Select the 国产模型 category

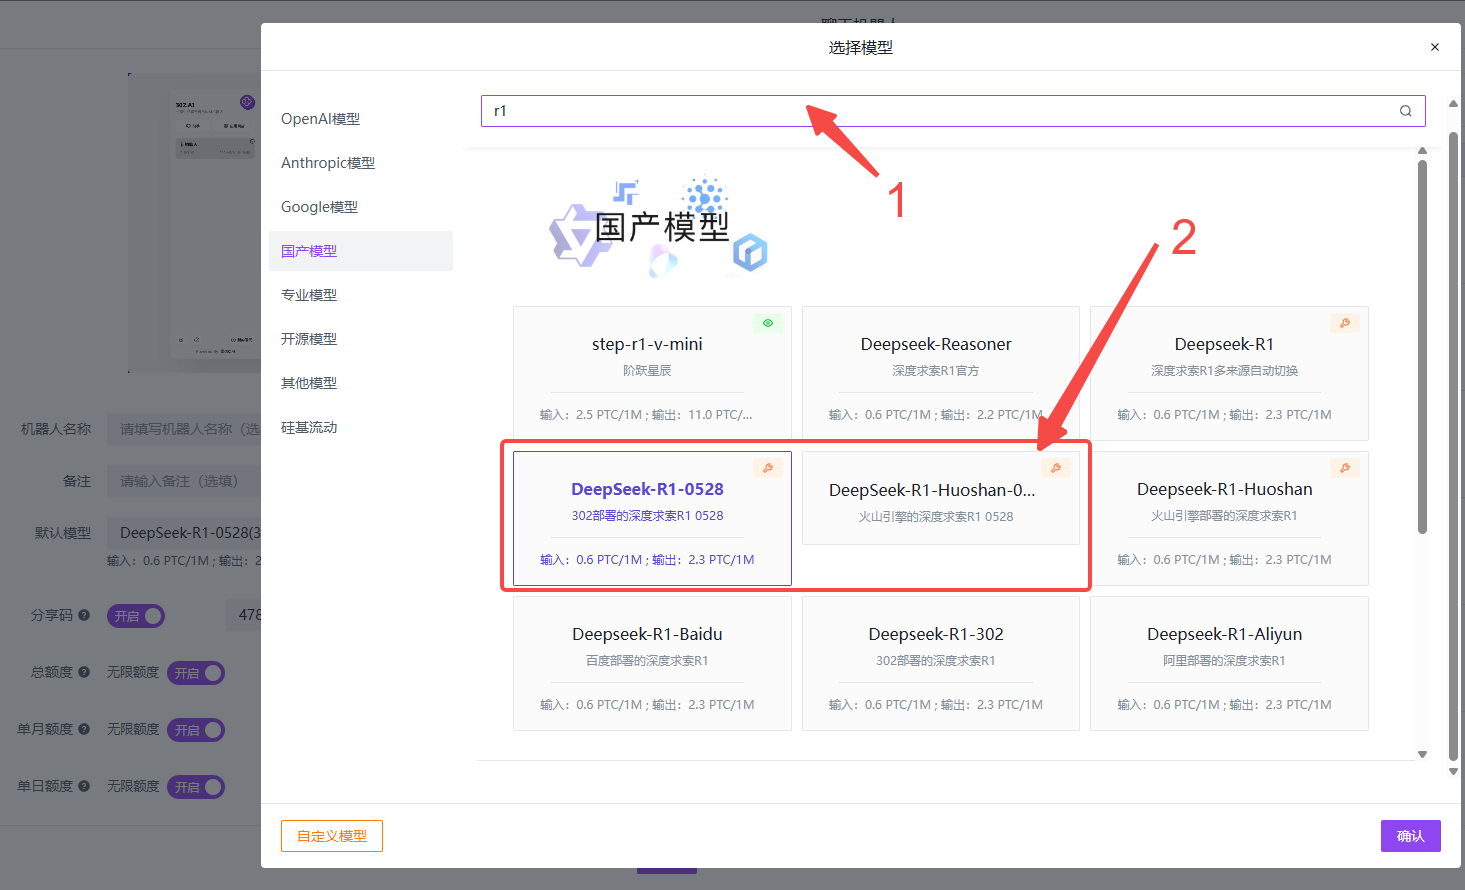pos(361,251)
